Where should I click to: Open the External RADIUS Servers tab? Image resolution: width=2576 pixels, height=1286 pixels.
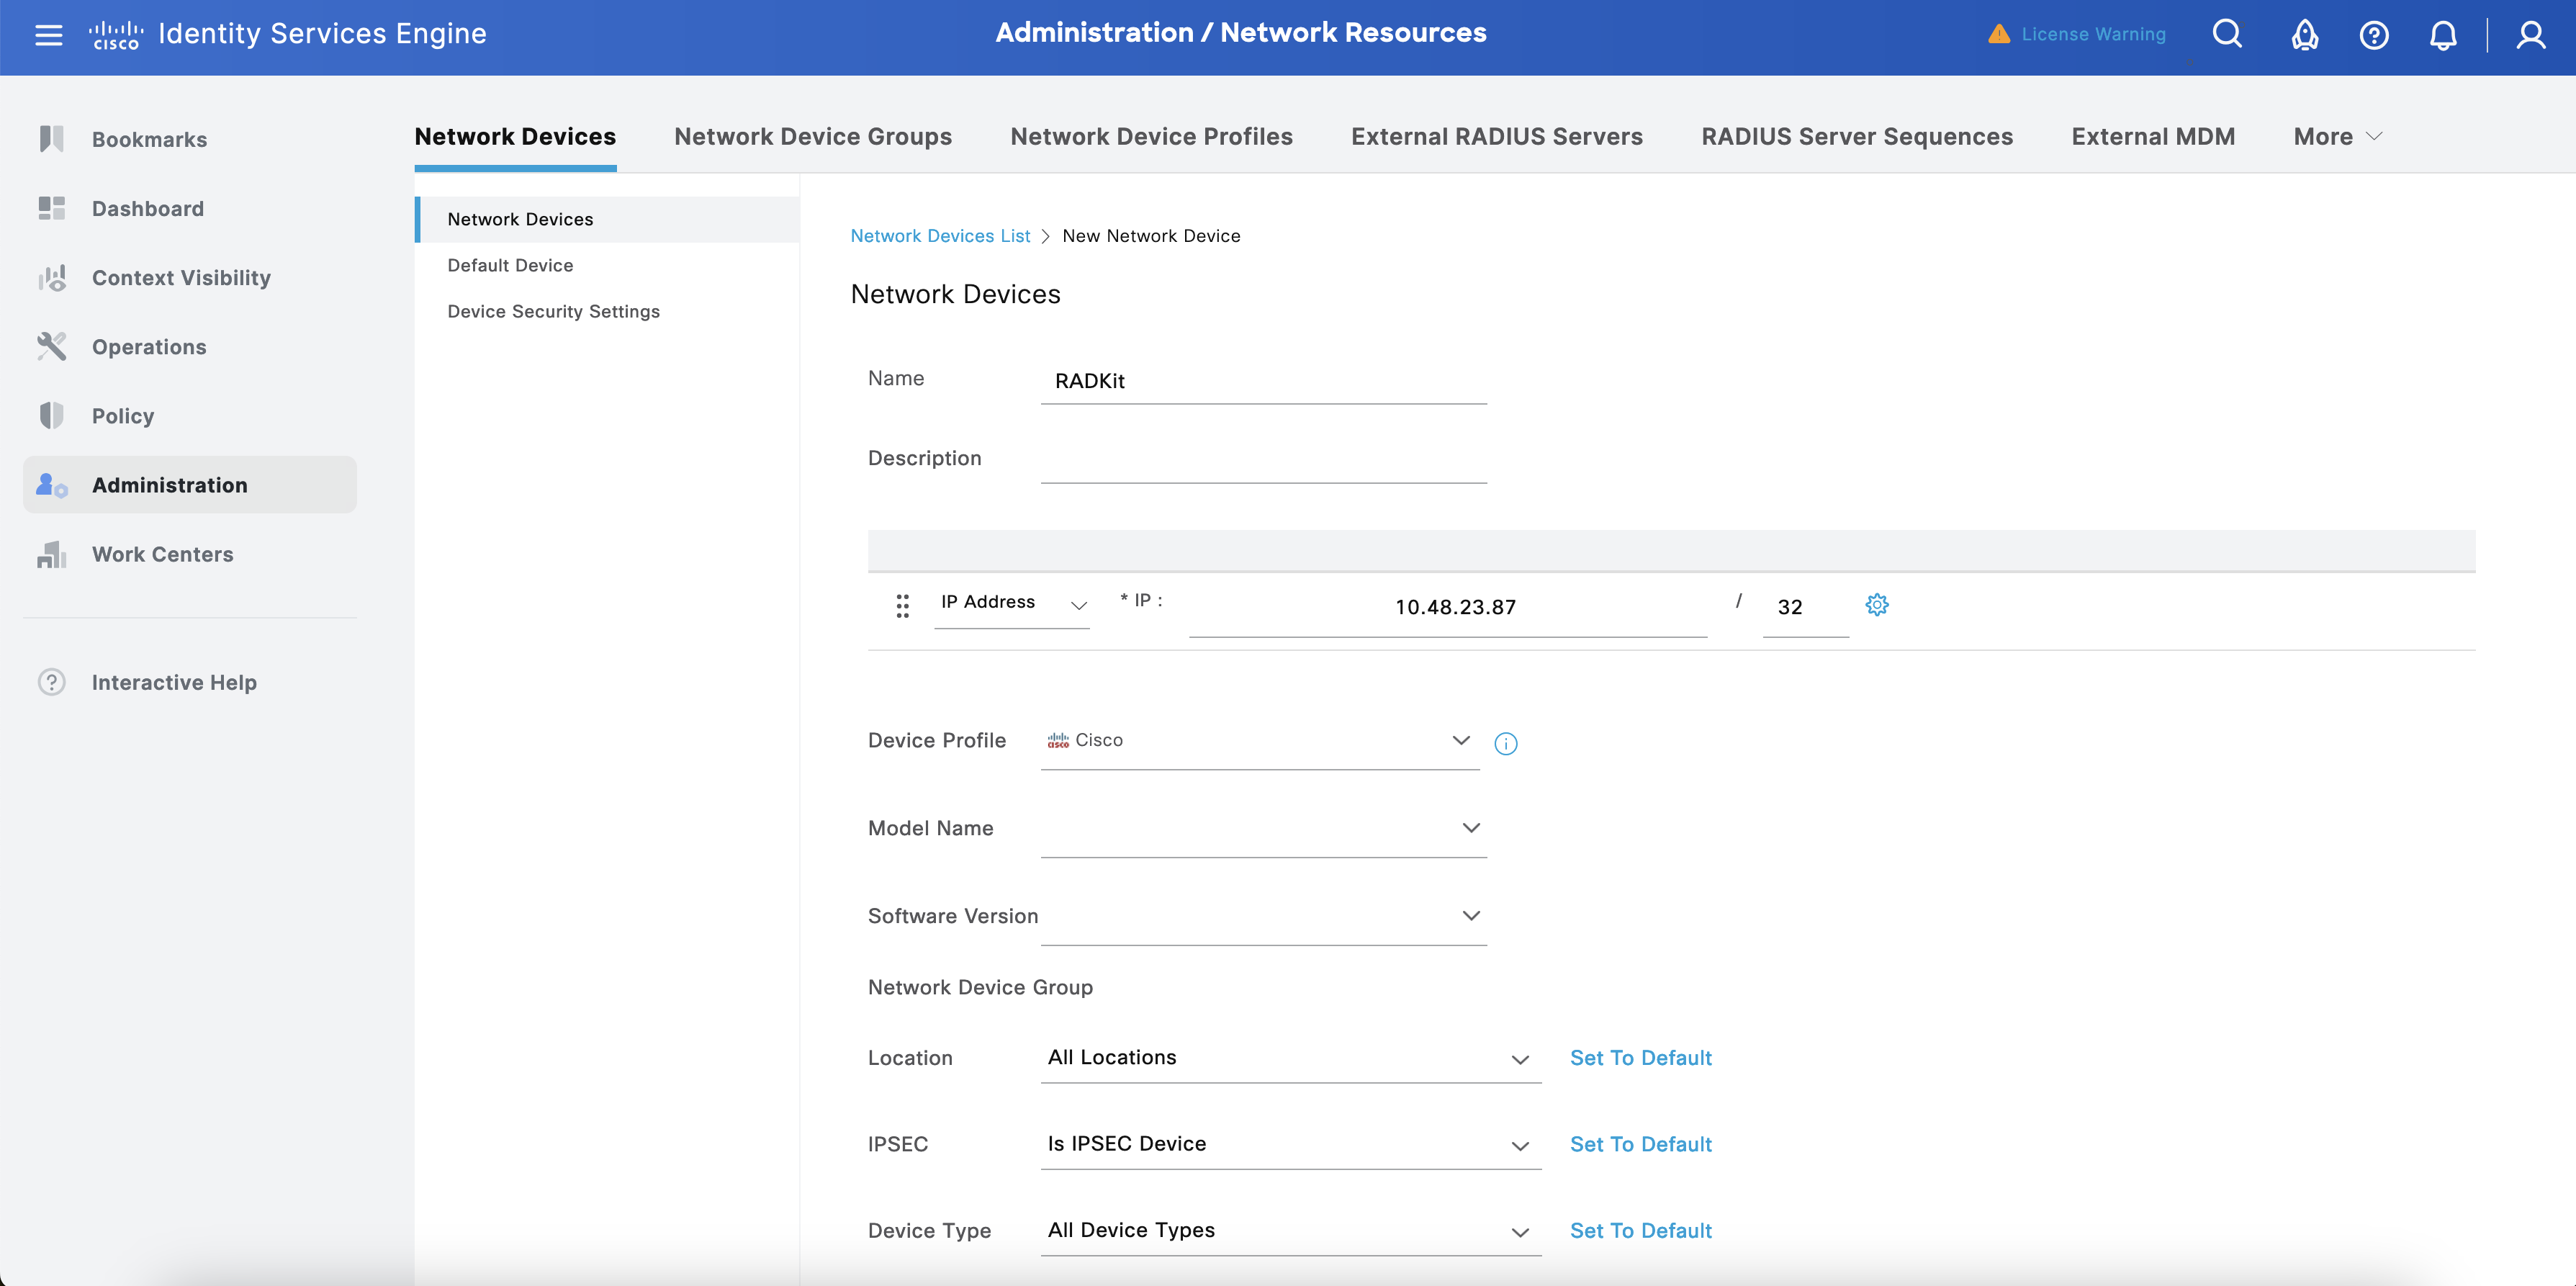click(1496, 137)
